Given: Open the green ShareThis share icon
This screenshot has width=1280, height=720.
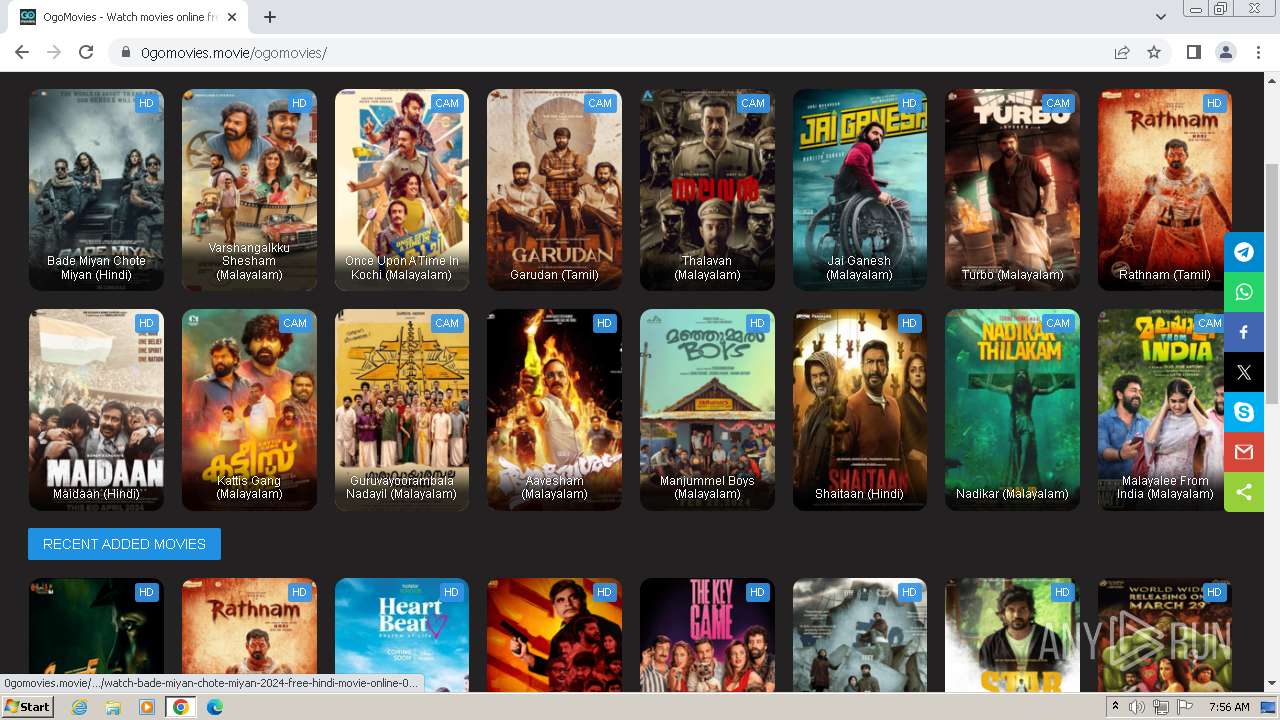Looking at the screenshot, I should click(1244, 492).
